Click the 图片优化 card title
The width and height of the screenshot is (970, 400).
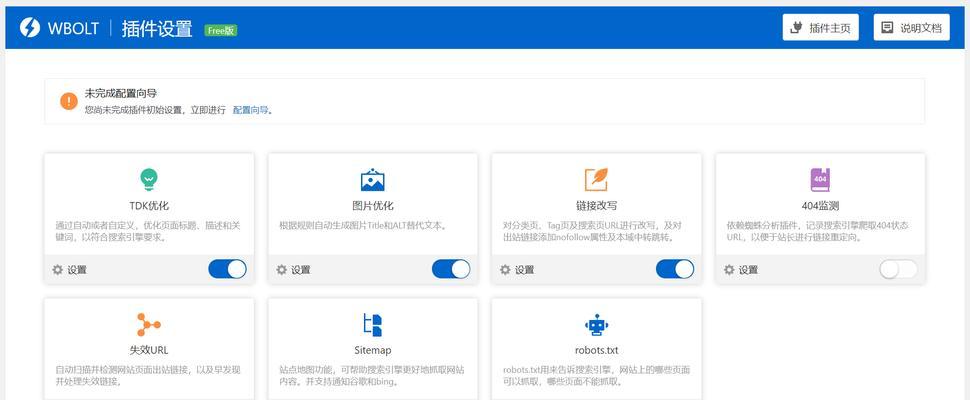point(372,206)
